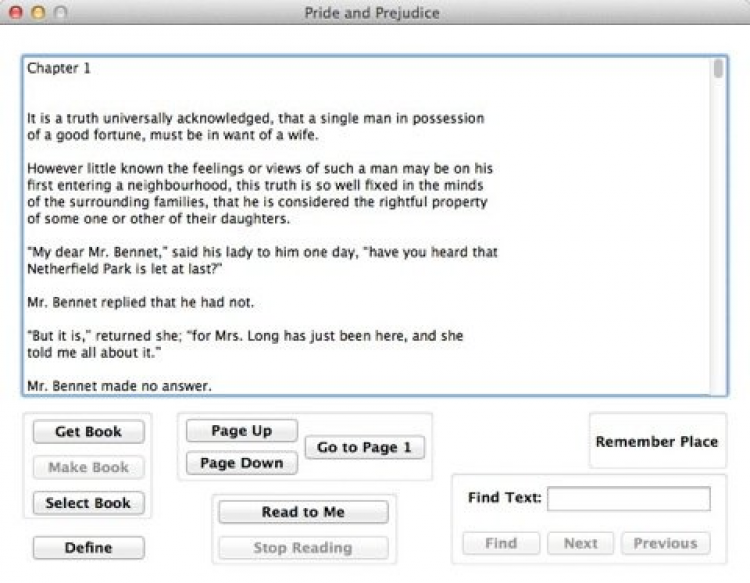Minimize the window with the yellow button
This screenshot has width=750, height=583.
click(38, 13)
